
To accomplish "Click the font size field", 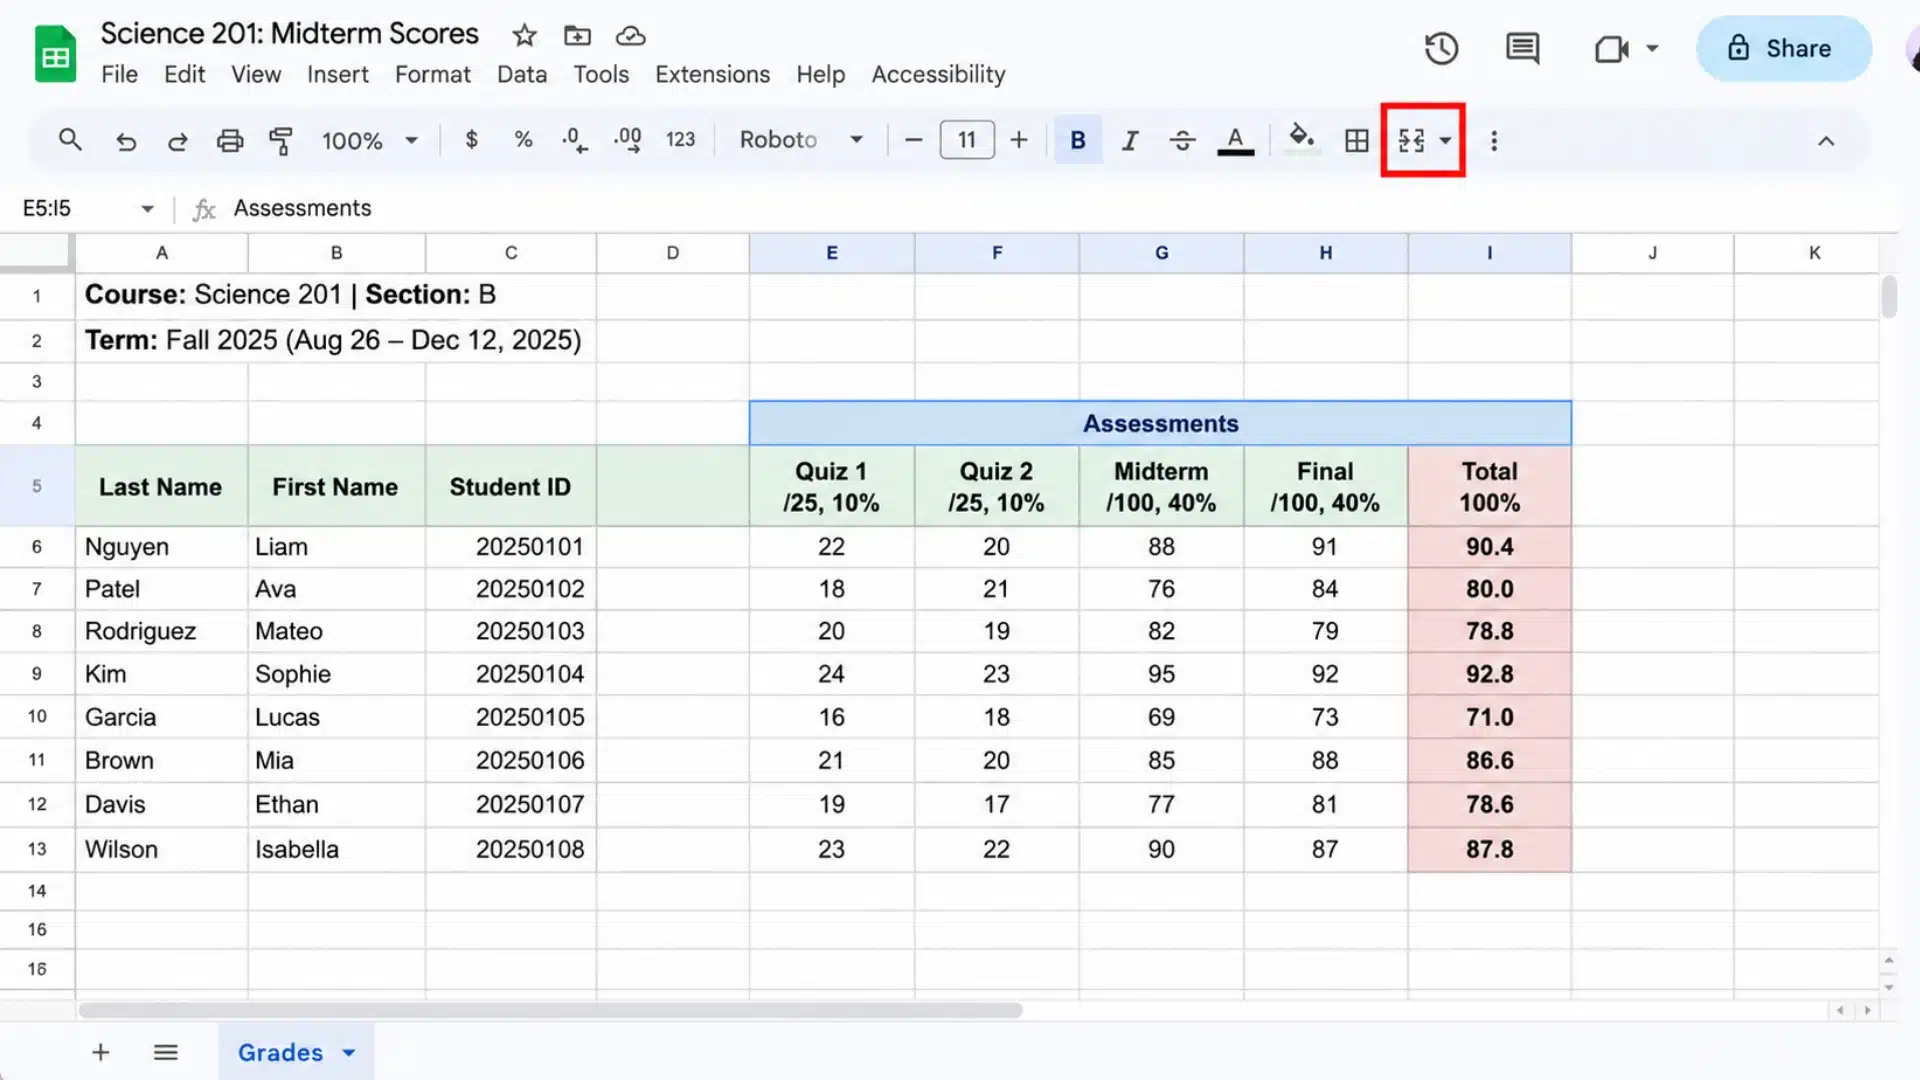I will [967, 140].
